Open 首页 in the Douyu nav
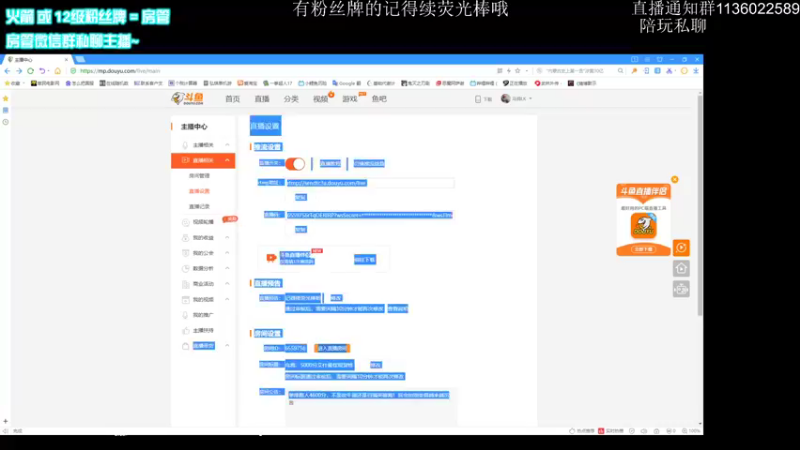 pyautogui.click(x=233, y=99)
